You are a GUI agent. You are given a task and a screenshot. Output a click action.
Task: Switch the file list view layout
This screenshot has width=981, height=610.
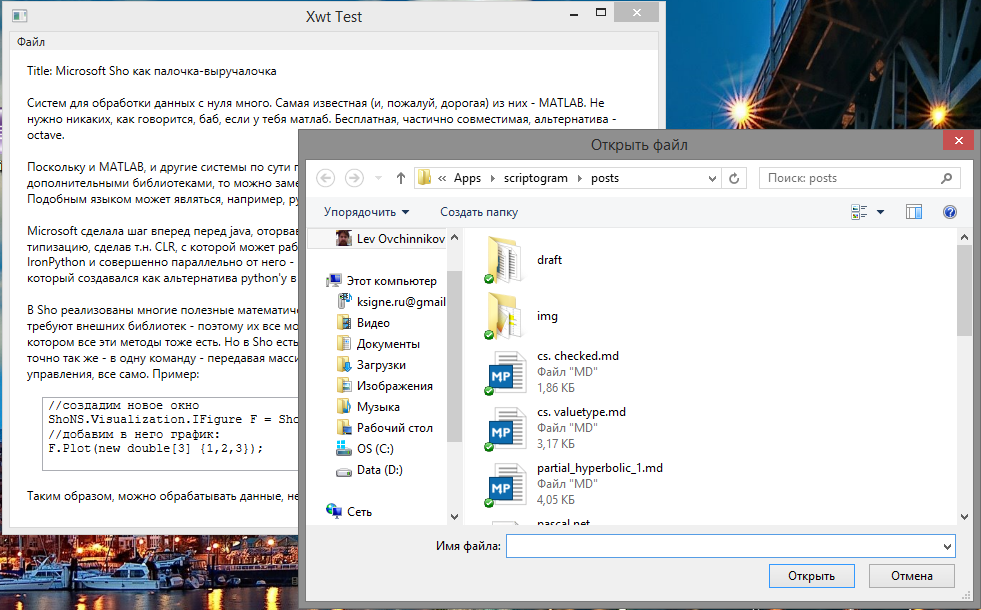857,211
